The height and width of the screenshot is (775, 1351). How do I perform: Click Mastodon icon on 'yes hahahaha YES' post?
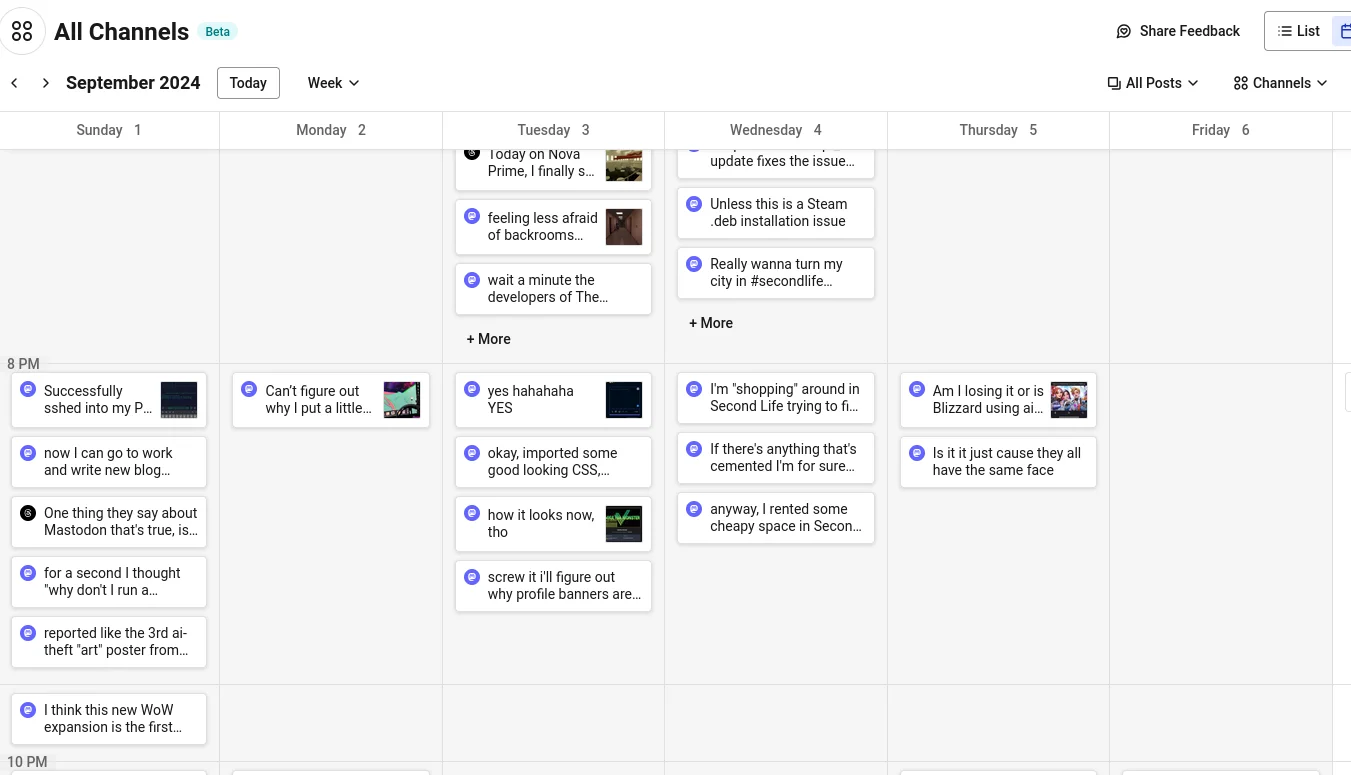(x=472, y=390)
